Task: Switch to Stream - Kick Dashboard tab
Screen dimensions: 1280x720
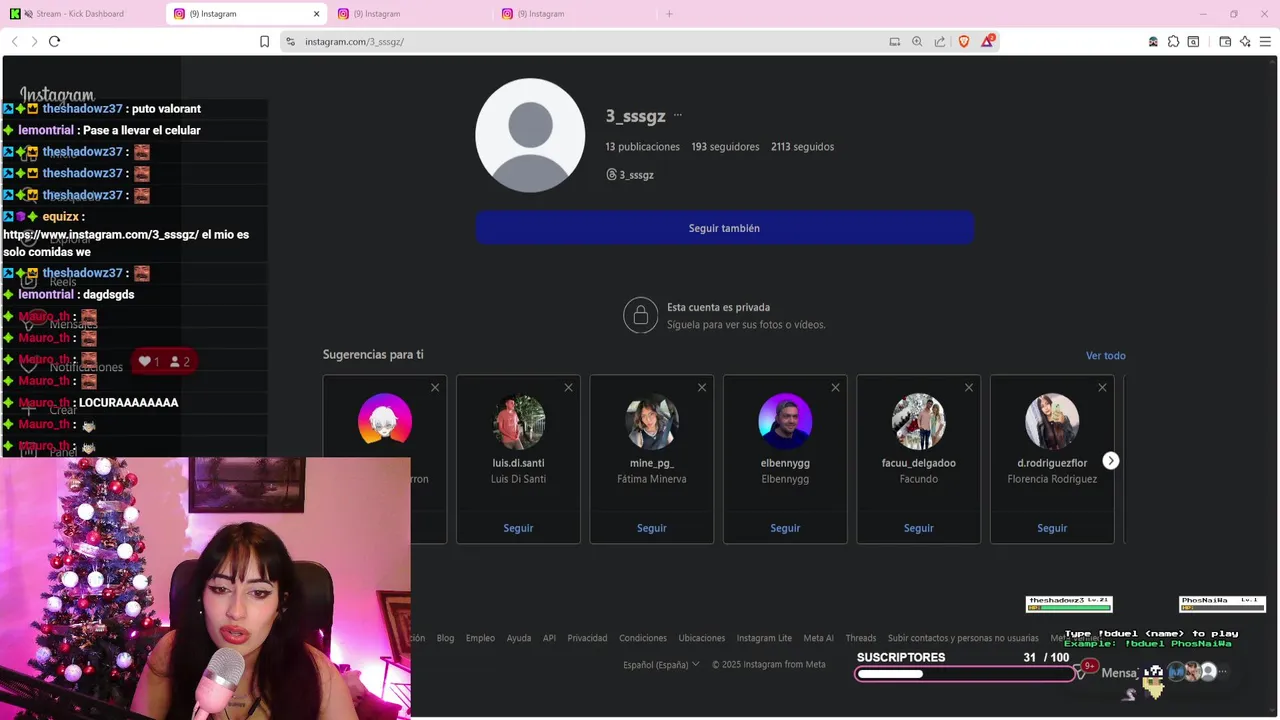Action: click(x=81, y=14)
